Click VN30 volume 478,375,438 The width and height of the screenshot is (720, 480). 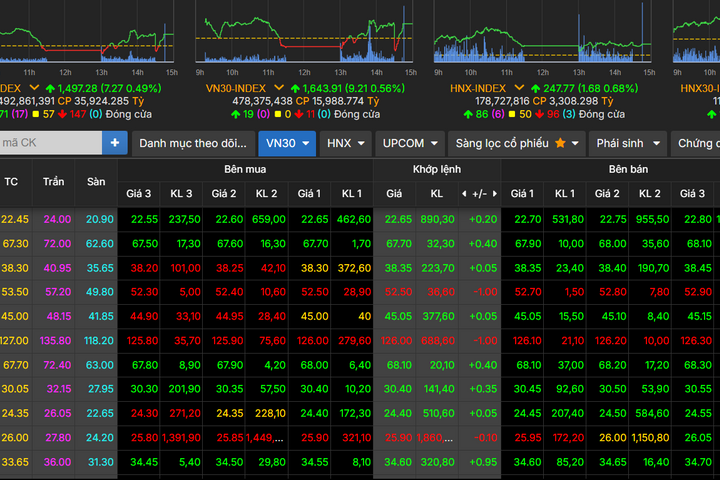pyautogui.click(x=262, y=101)
